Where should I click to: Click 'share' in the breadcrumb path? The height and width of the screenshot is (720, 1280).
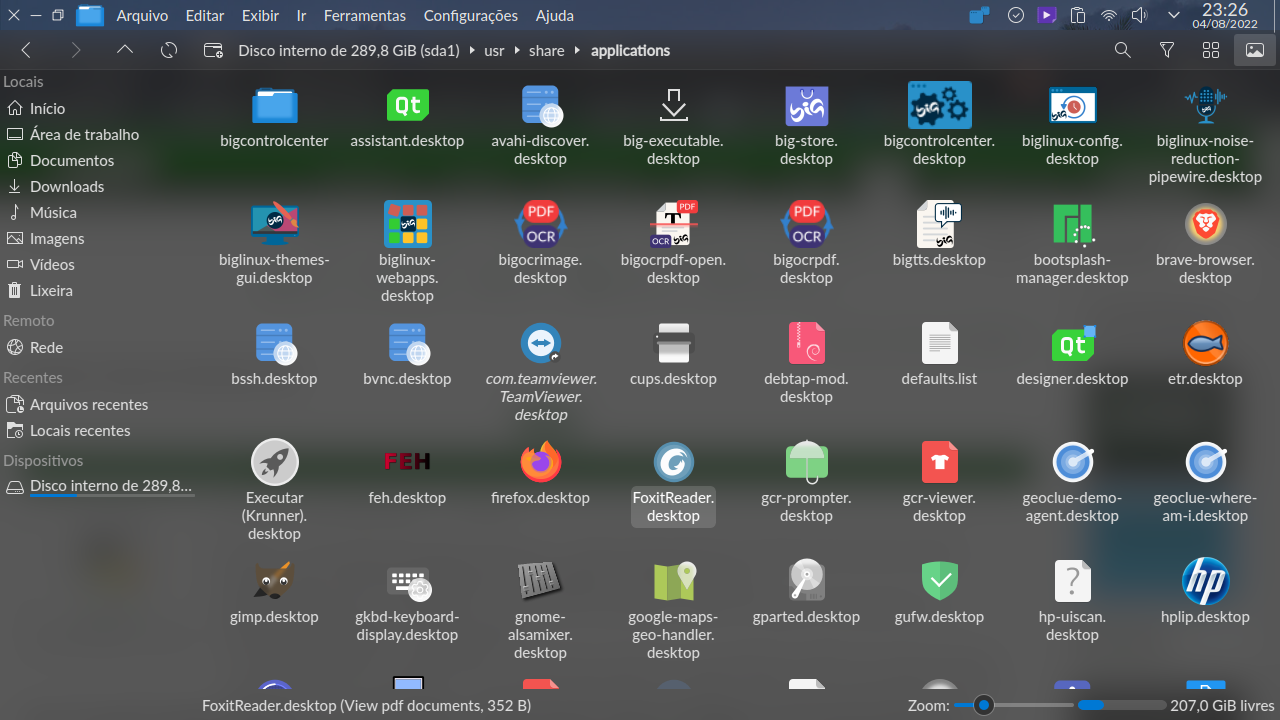pos(547,50)
